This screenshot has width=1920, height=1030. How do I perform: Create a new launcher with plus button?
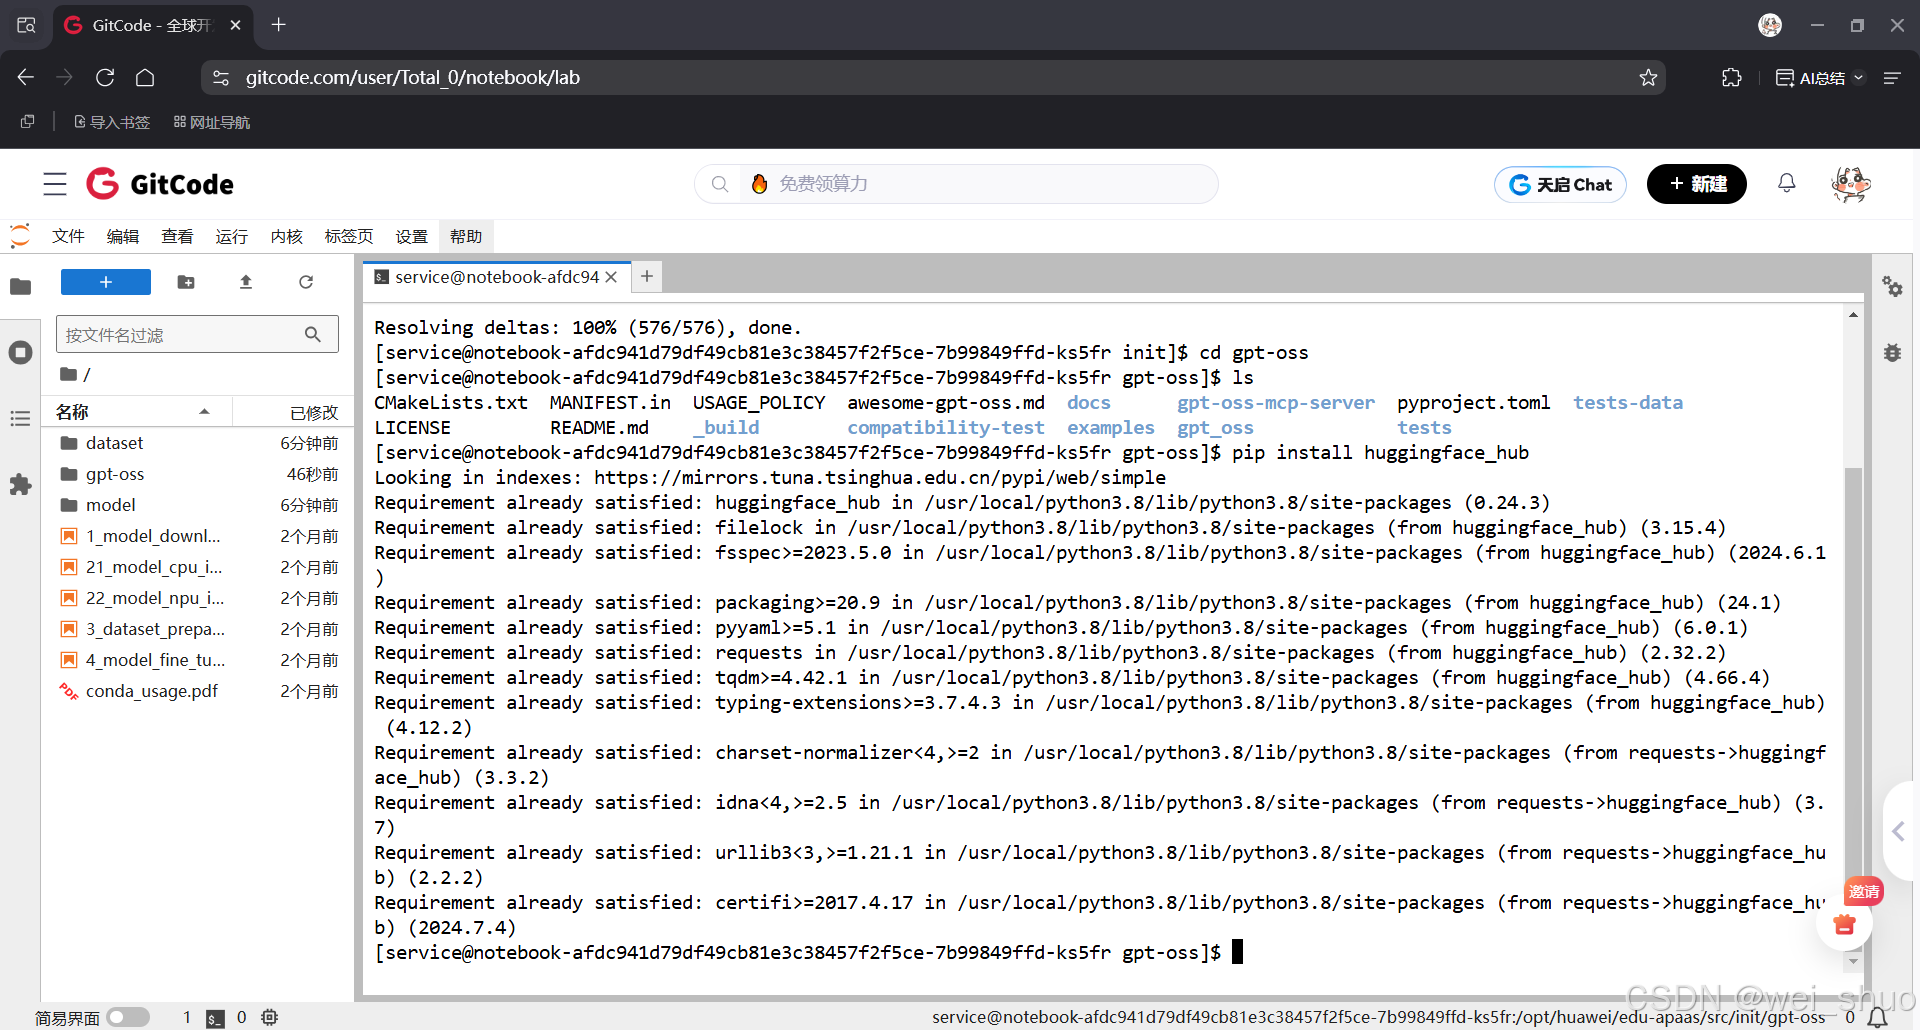106,282
